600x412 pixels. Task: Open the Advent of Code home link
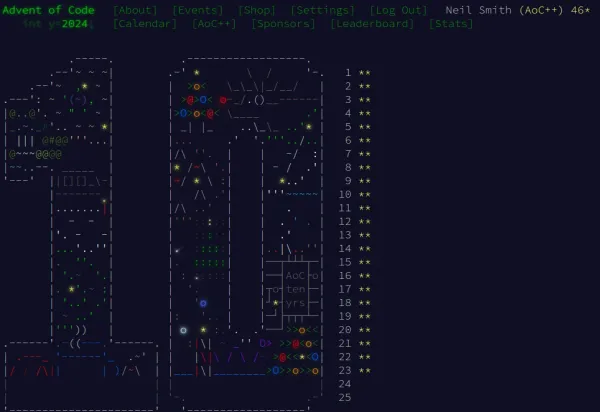pyautogui.click(x=48, y=10)
